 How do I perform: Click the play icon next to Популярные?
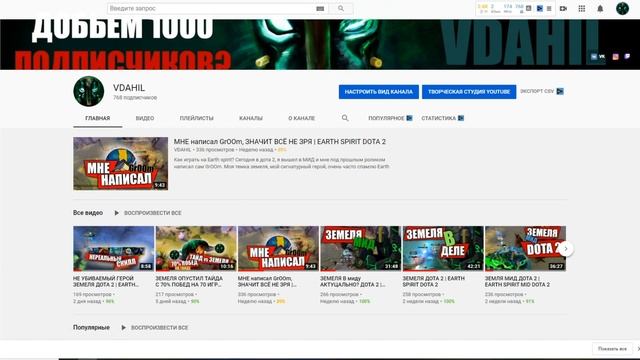(x=123, y=327)
